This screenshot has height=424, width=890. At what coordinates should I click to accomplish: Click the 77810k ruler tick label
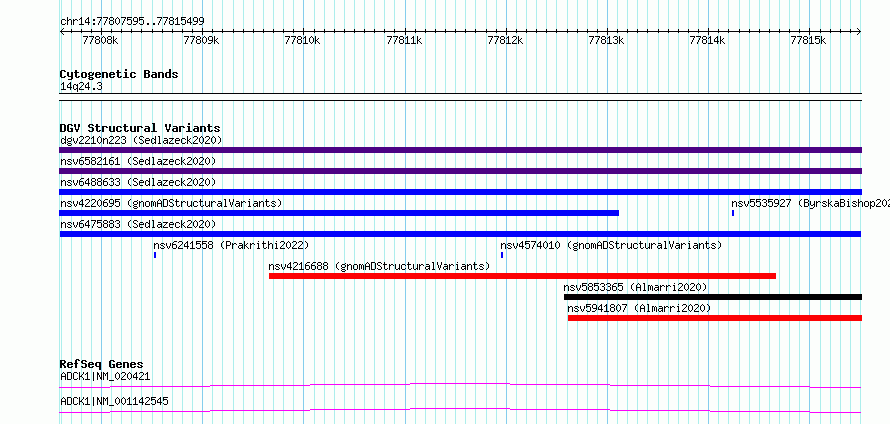point(303,40)
